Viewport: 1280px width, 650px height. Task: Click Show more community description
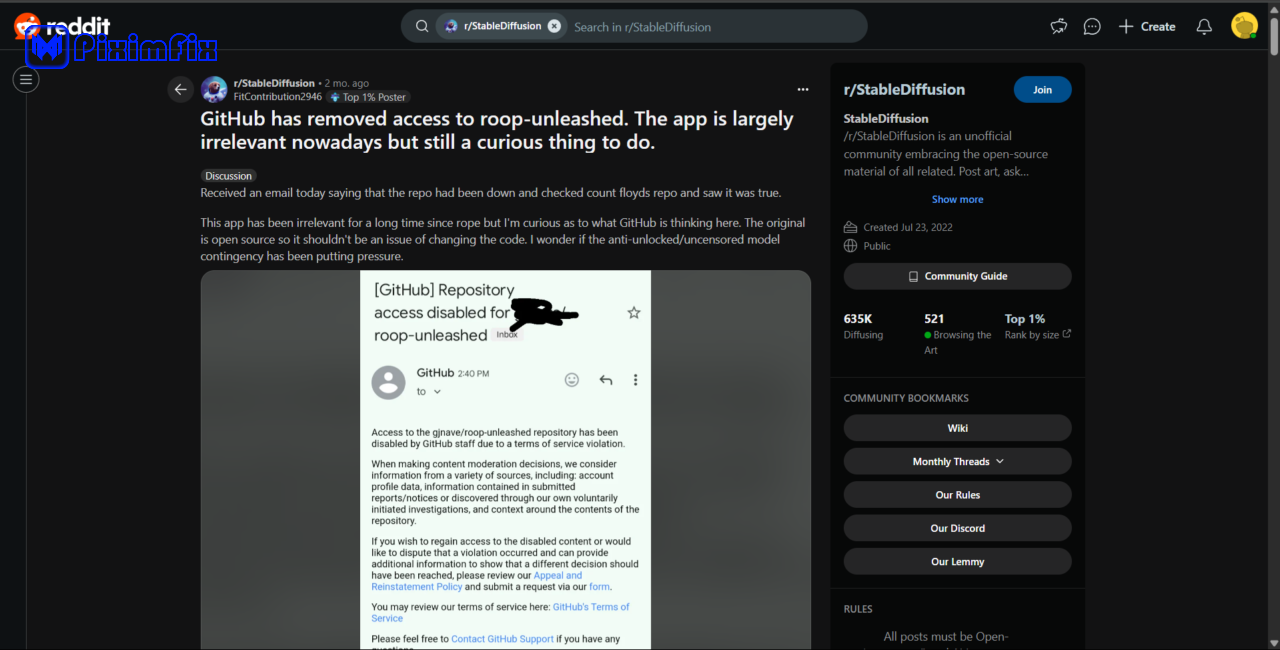[957, 199]
